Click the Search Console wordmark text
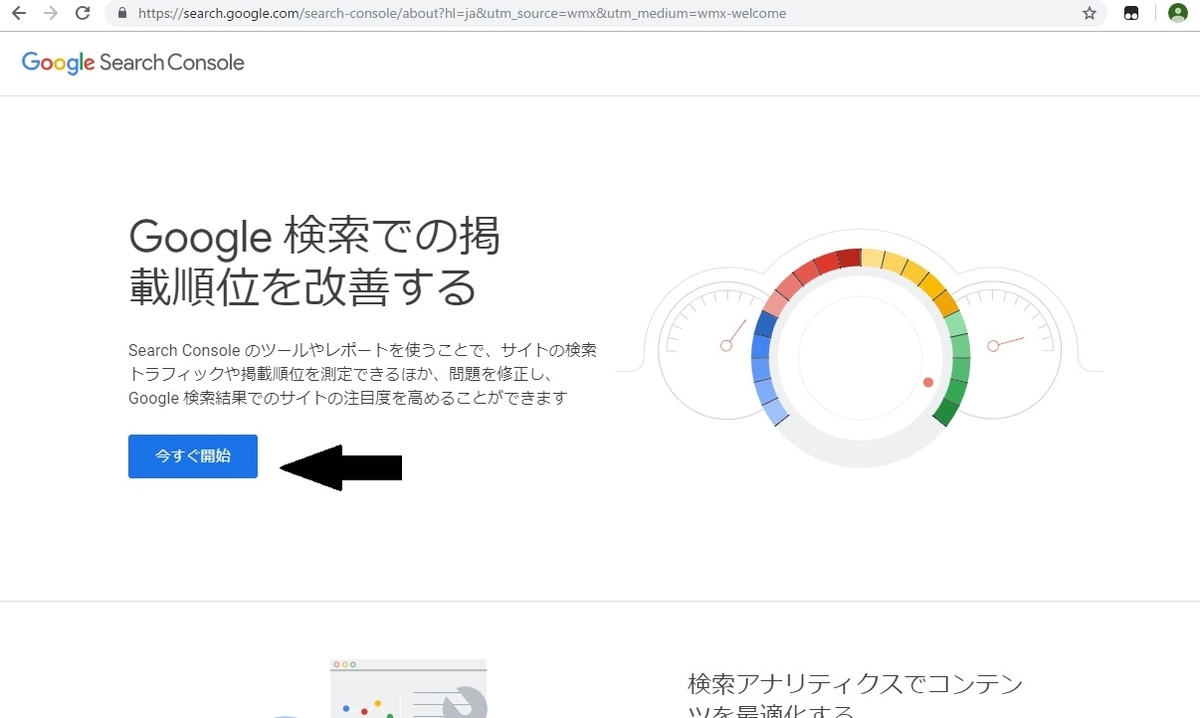The image size is (1200, 718). tap(171, 62)
